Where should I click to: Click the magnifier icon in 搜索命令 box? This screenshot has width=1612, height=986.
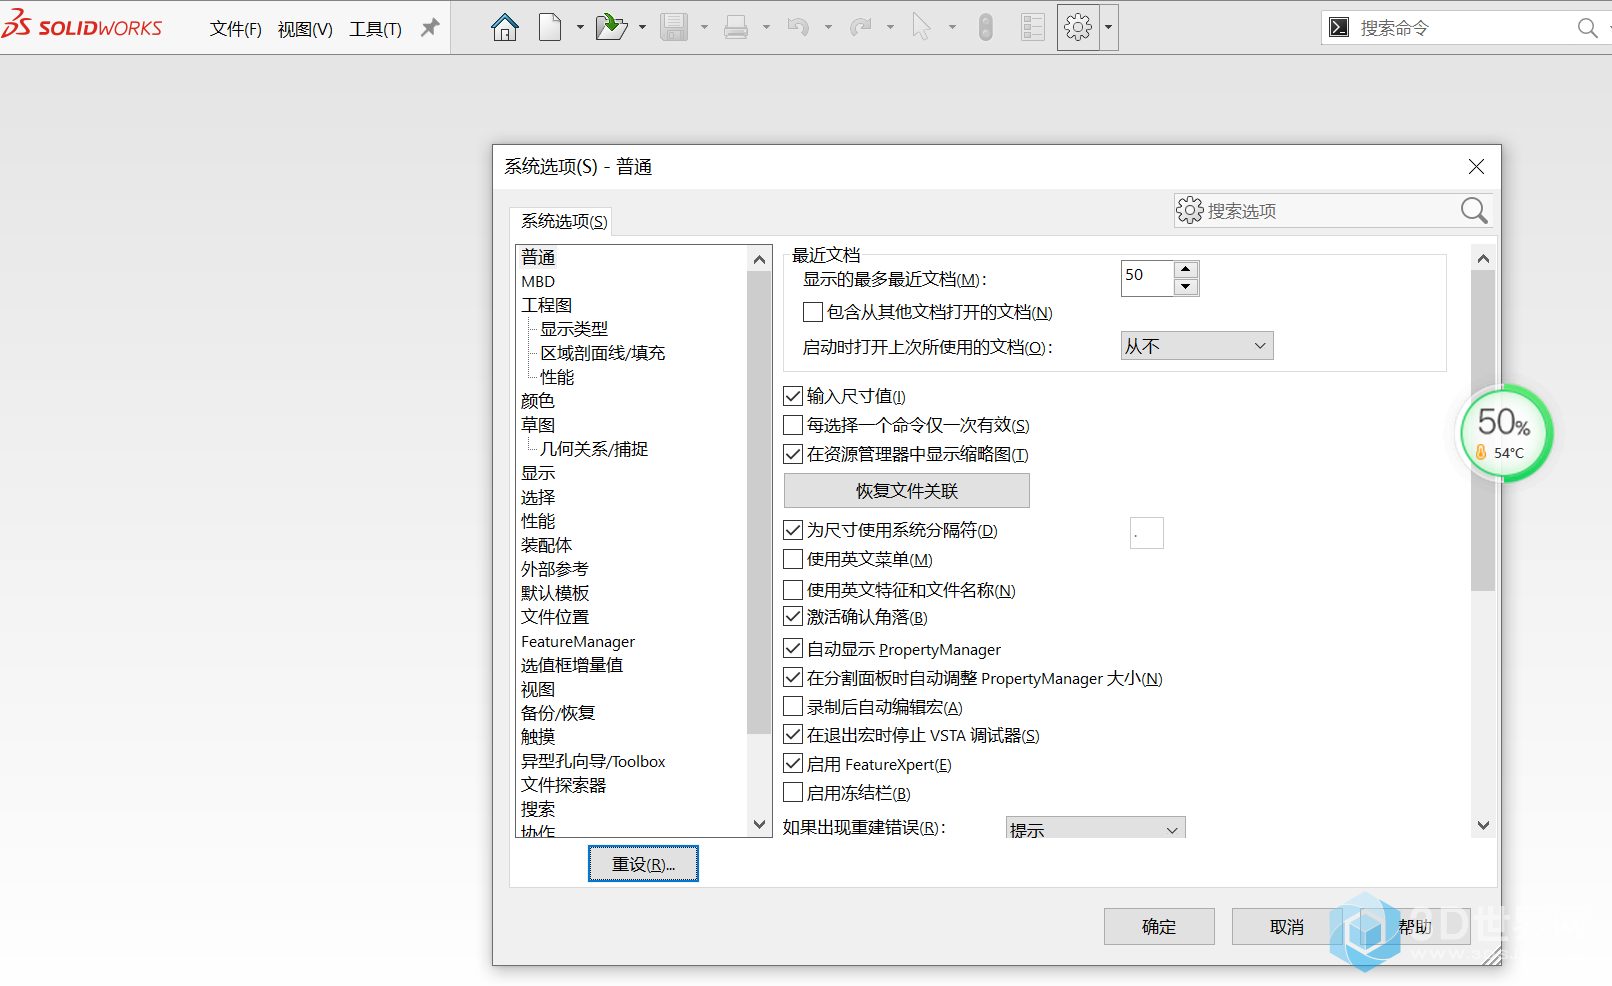tap(1587, 28)
